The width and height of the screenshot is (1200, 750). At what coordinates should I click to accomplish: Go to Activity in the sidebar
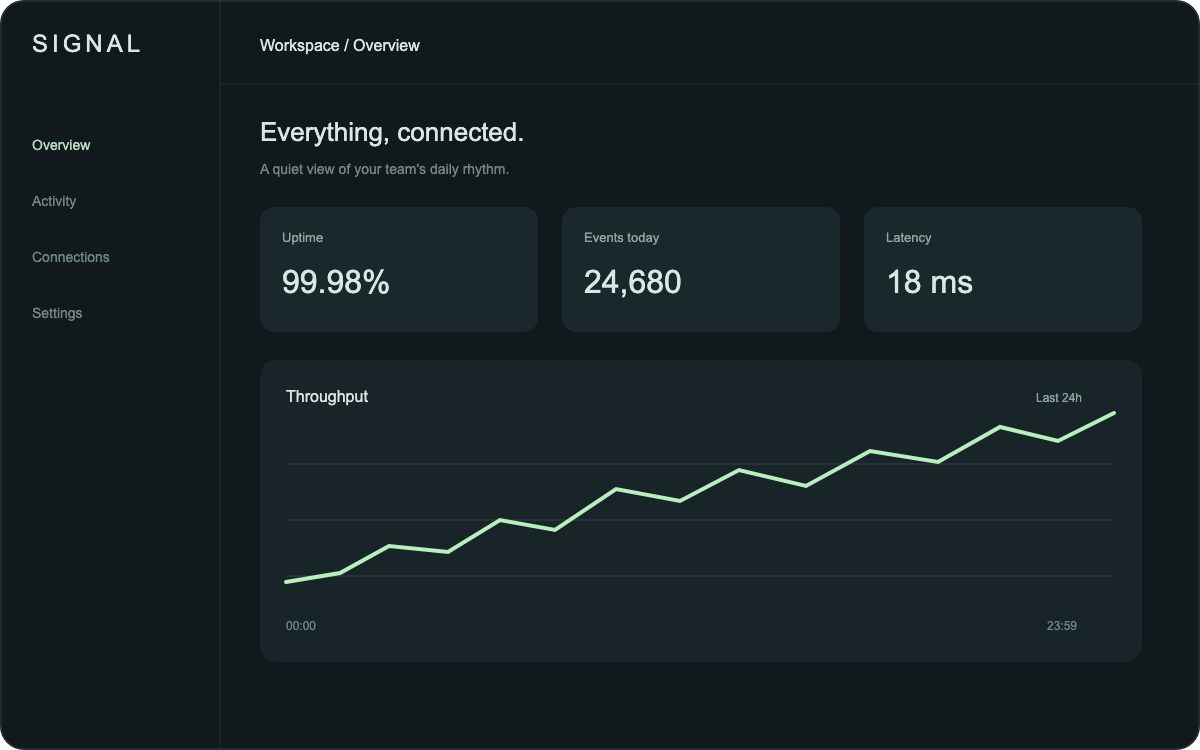[54, 201]
